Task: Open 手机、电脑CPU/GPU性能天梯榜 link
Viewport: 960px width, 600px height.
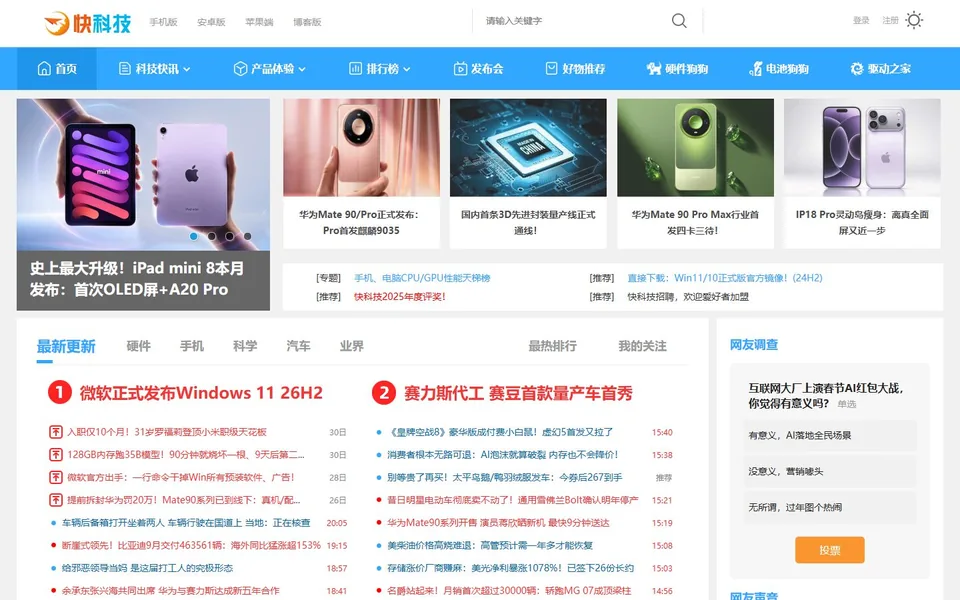Action: 422,278
